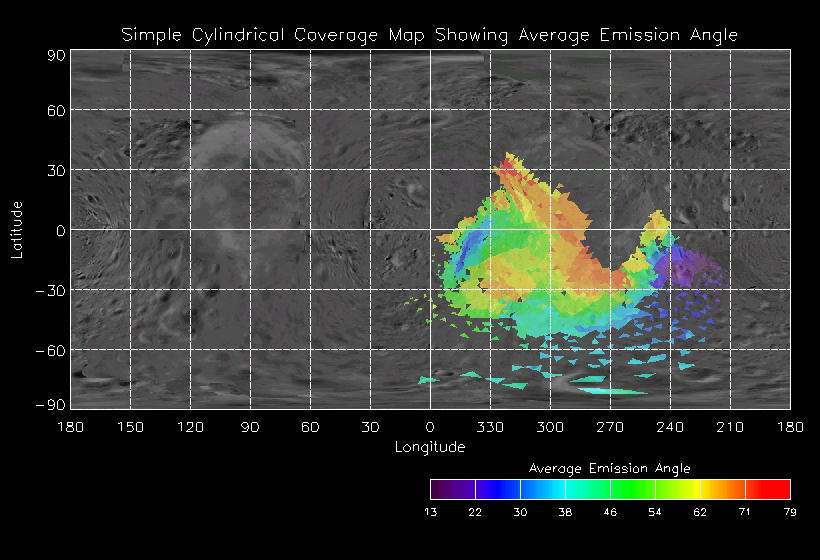Pick the dark blue section of the color bar
The image size is (820, 560).
497,489
